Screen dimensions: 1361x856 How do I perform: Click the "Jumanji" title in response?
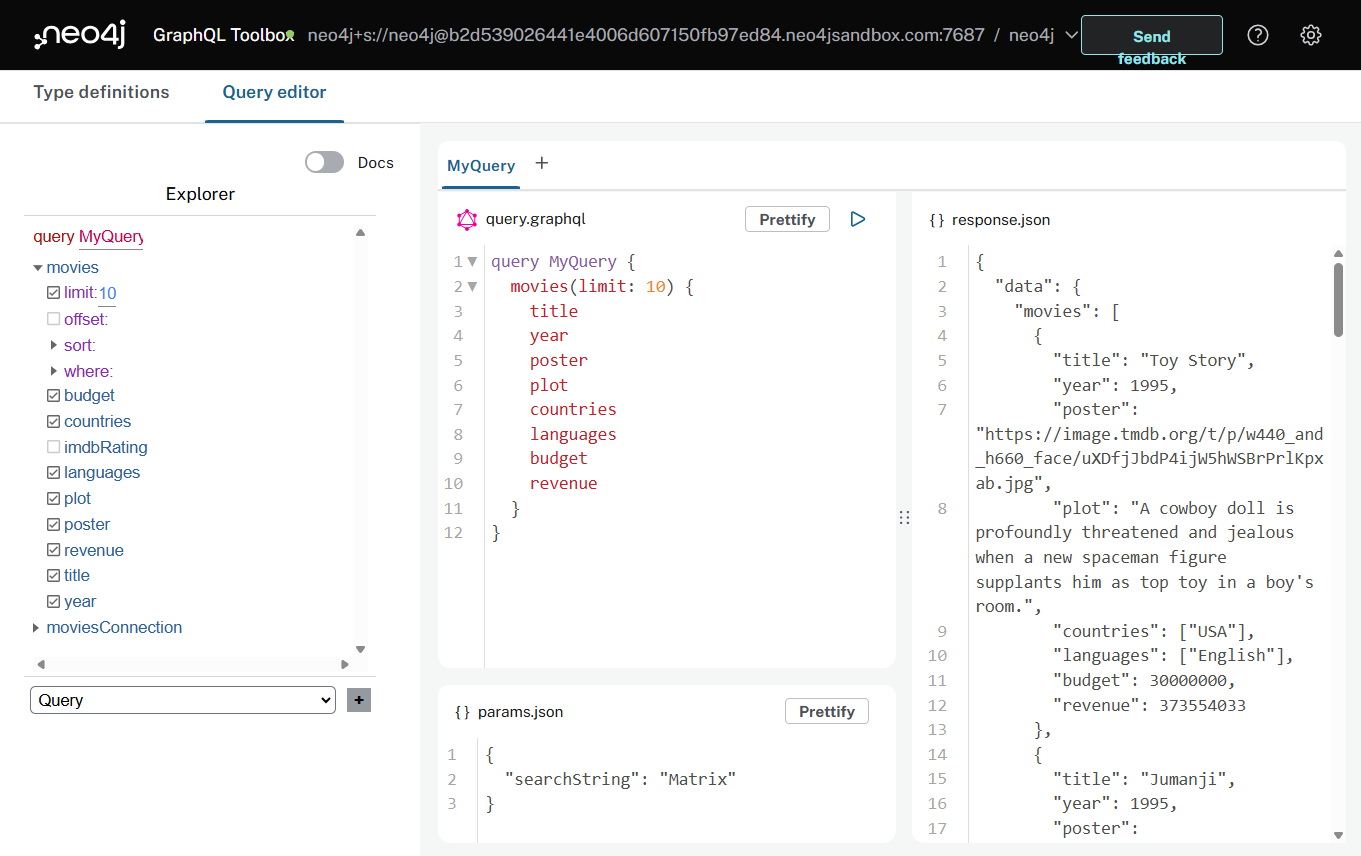point(1183,779)
